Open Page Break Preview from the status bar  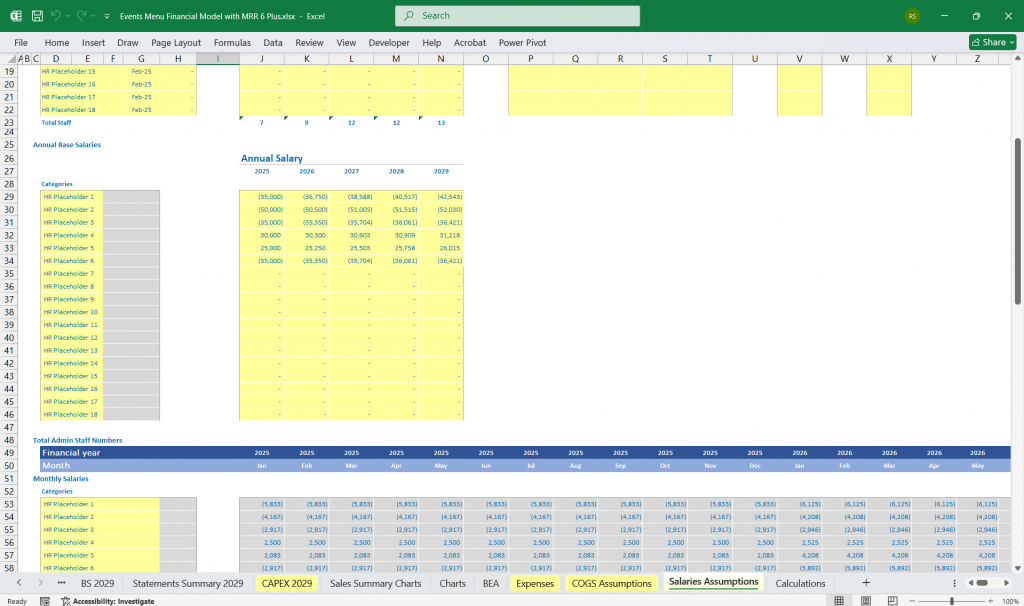click(x=892, y=598)
